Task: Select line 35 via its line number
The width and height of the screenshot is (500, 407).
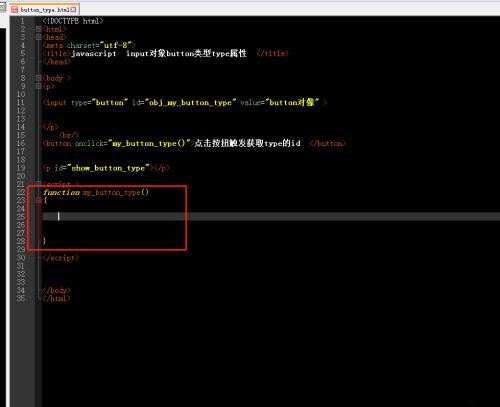Action: tap(21, 298)
